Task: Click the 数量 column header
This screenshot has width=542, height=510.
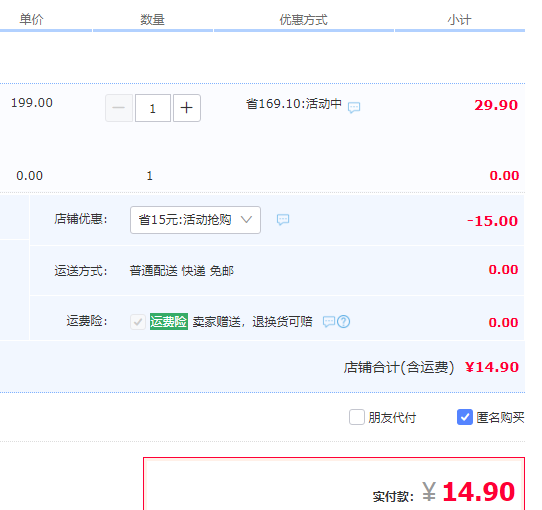Action: (152, 19)
